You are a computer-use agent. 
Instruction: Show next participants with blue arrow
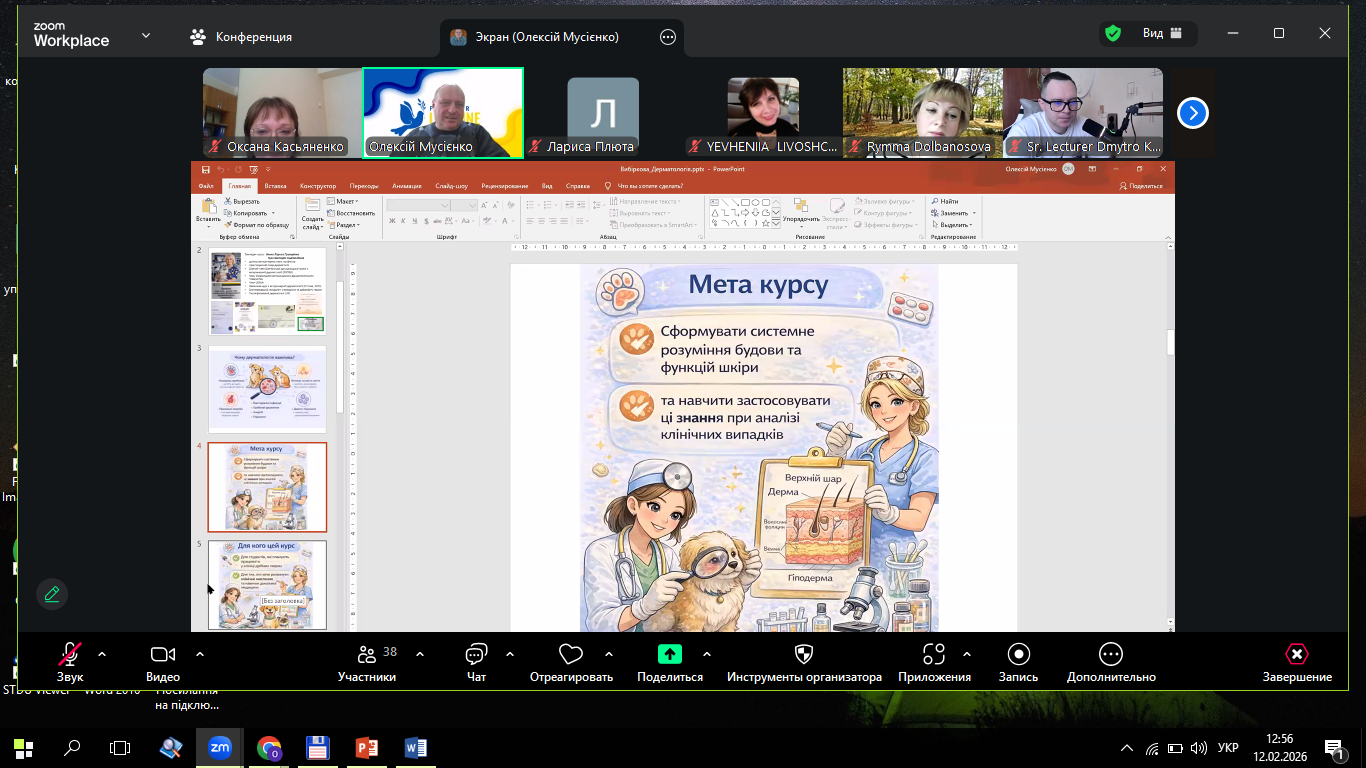[x=1192, y=113]
